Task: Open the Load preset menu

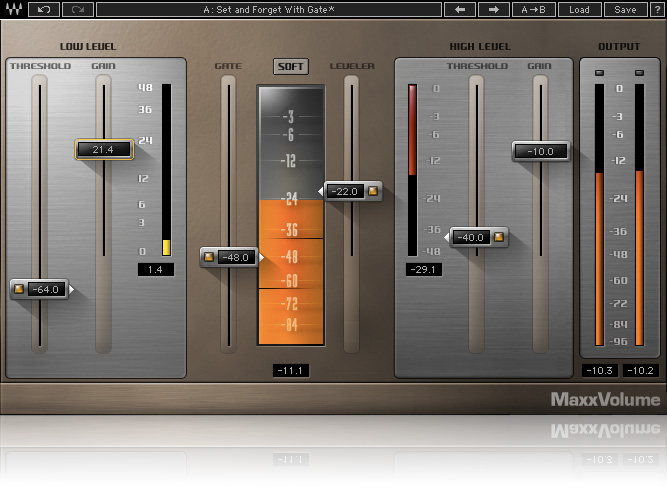Action: point(580,9)
